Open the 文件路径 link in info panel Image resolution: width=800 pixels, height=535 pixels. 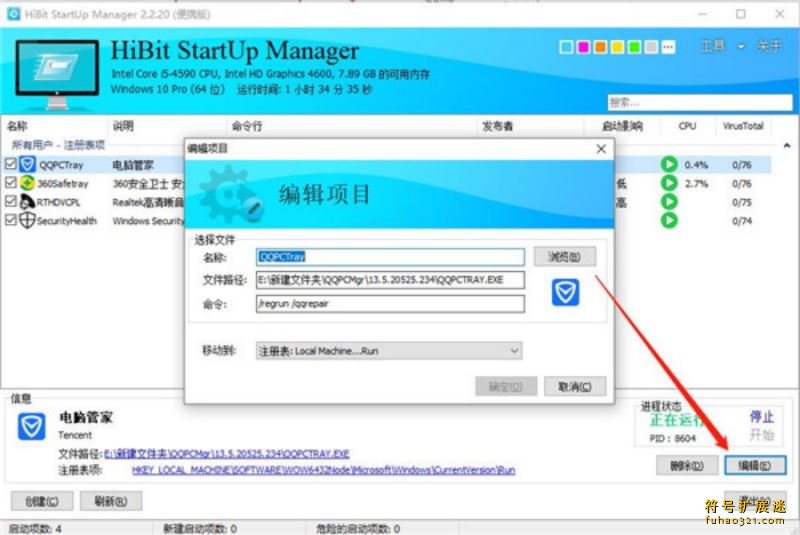click(x=227, y=454)
